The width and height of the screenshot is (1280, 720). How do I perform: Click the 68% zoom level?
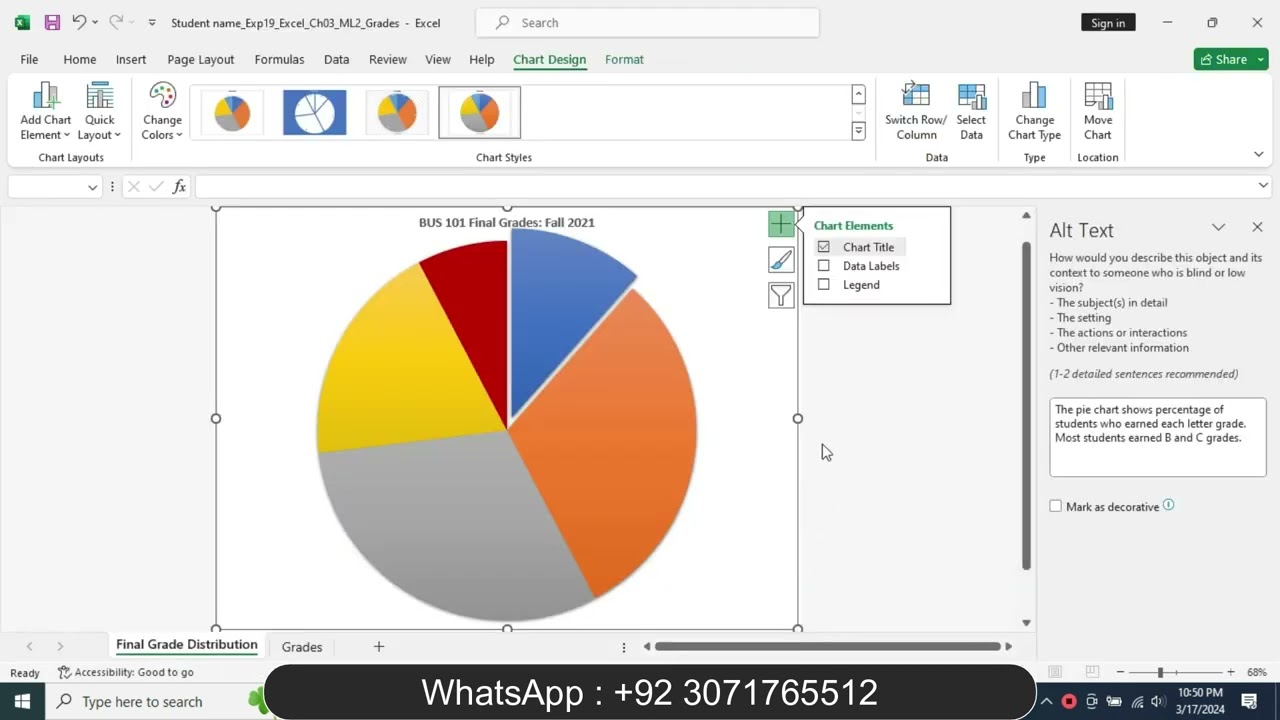pos(1257,672)
